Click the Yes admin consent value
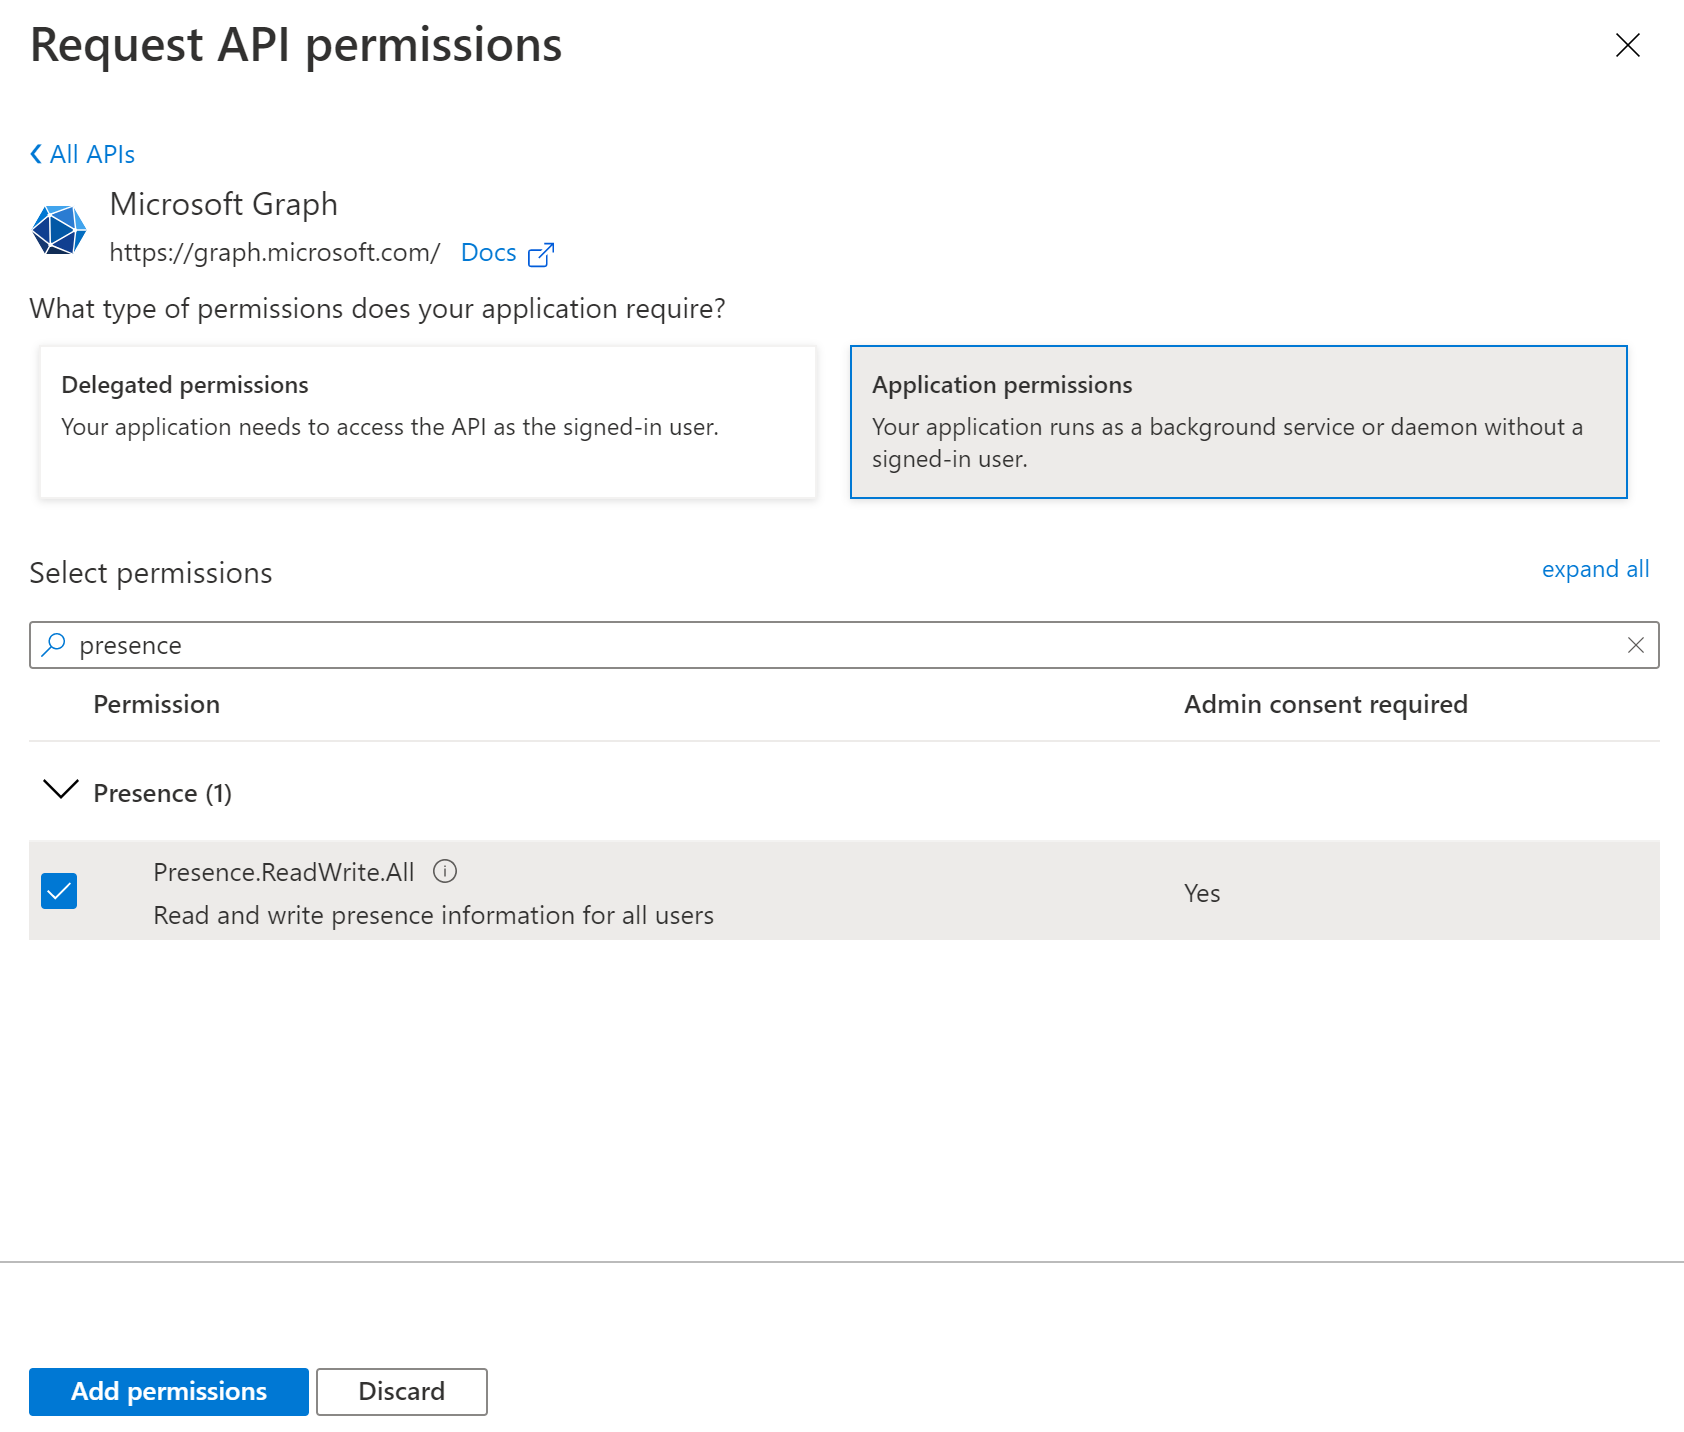 pos(1202,893)
